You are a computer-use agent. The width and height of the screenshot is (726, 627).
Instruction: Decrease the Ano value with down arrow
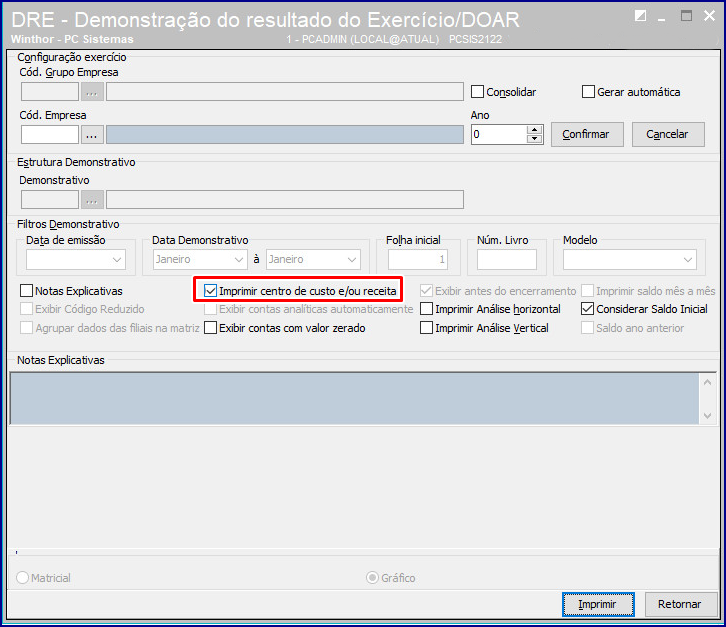(535, 138)
